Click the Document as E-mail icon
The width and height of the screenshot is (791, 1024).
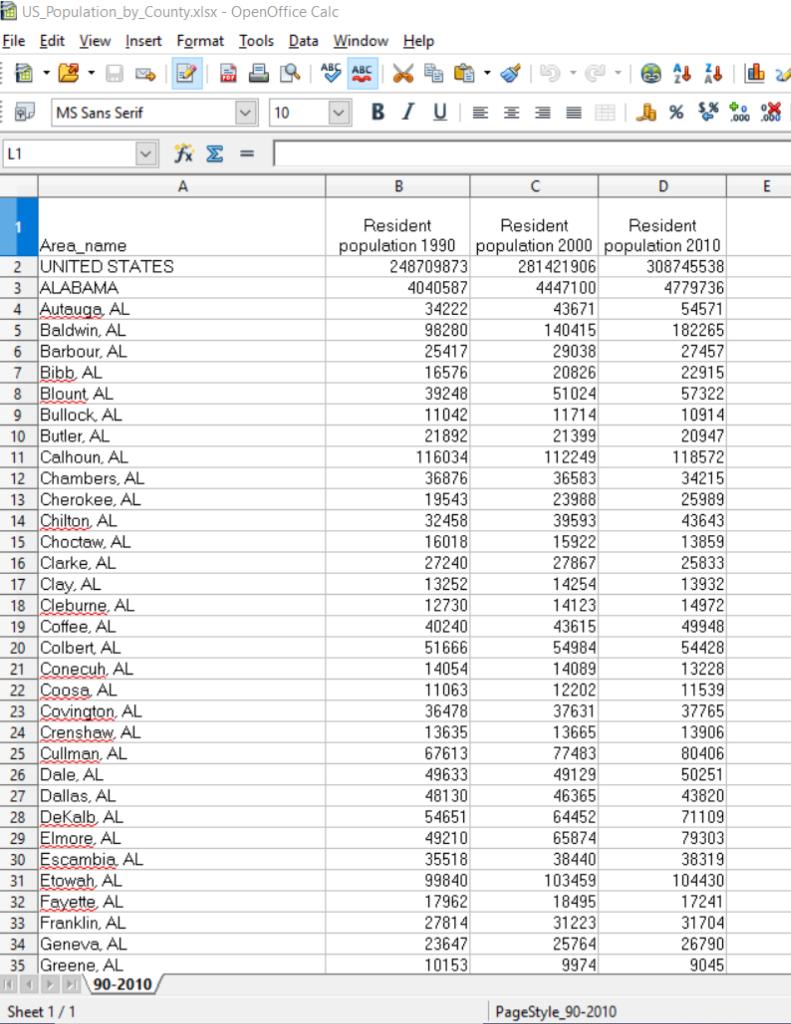click(145, 73)
